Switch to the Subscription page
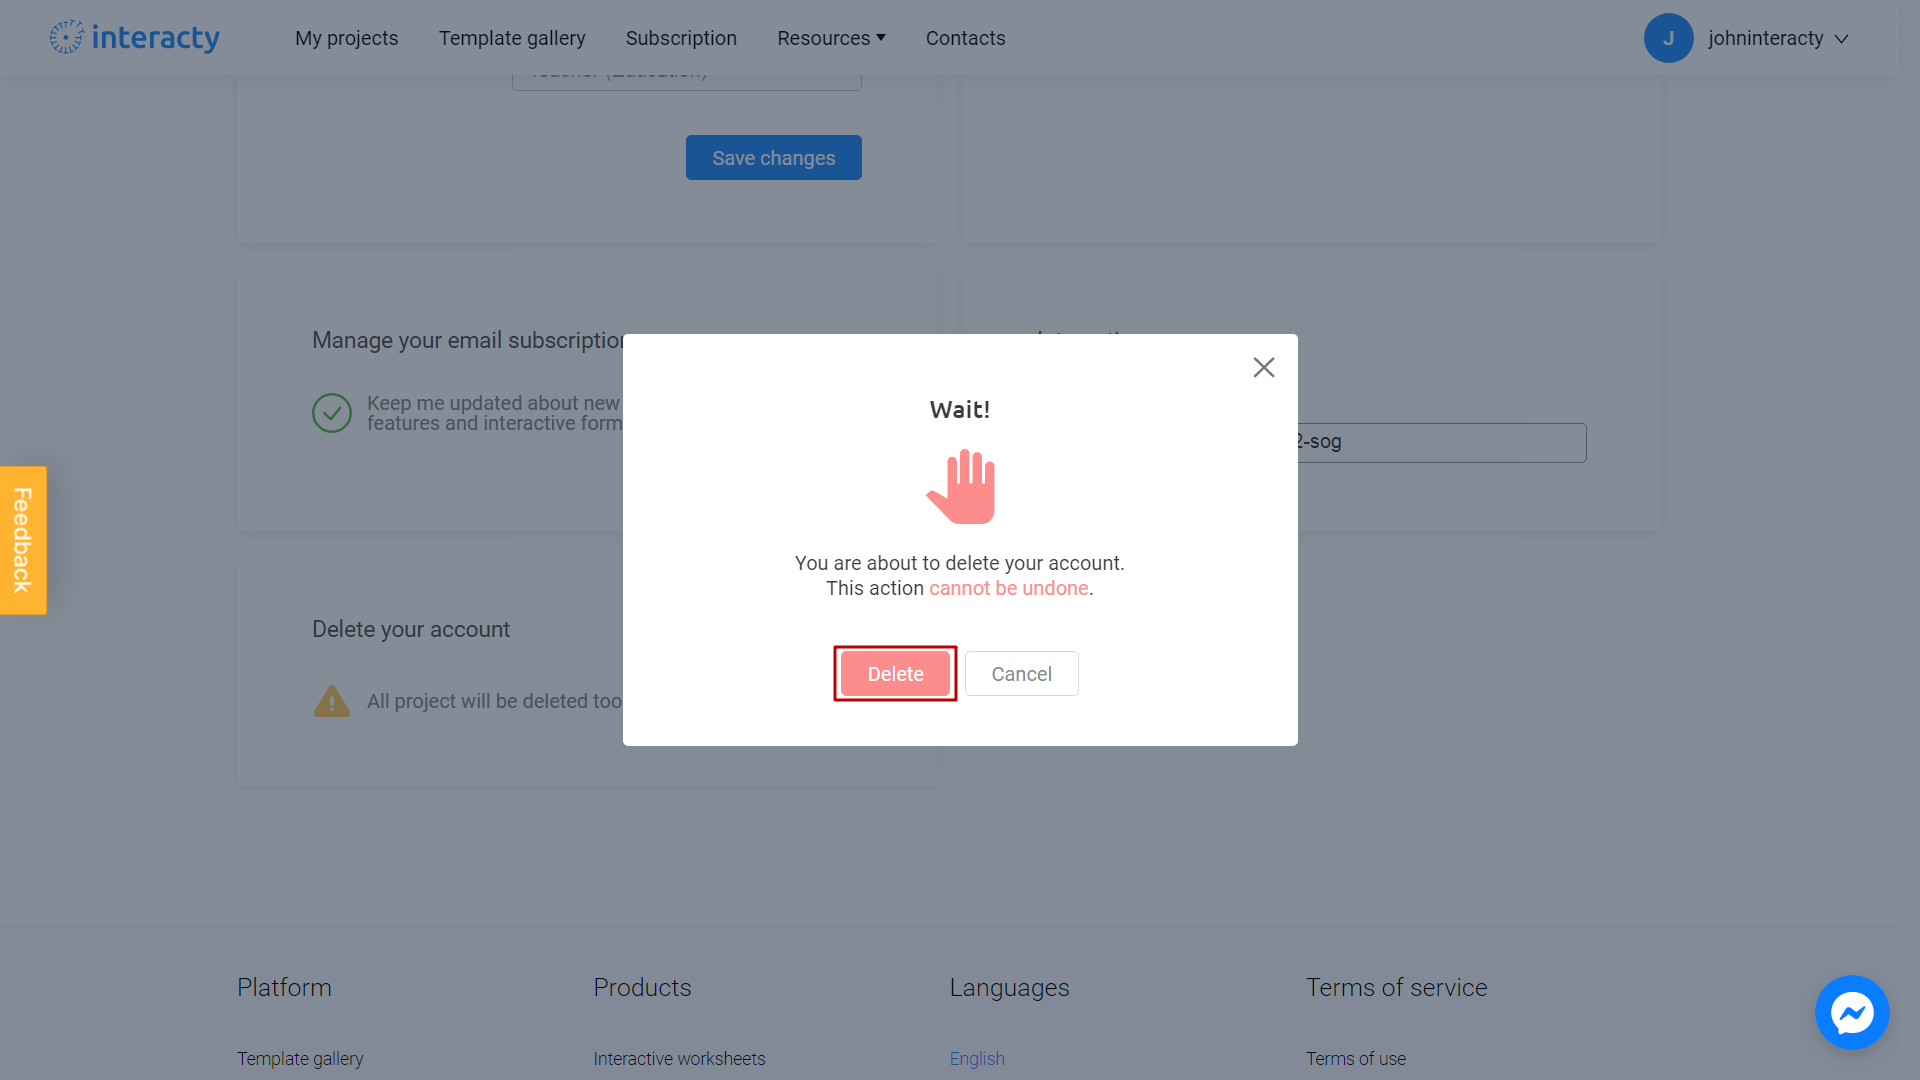The height and width of the screenshot is (1080, 1920). (681, 38)
